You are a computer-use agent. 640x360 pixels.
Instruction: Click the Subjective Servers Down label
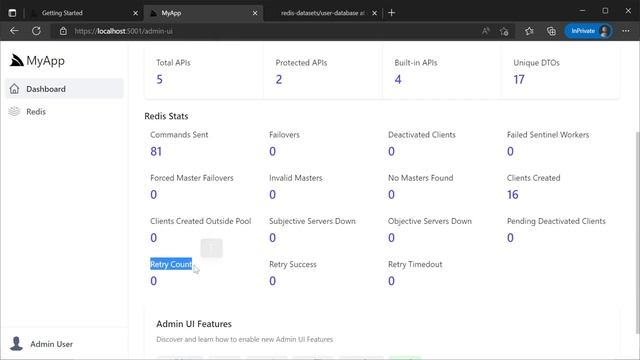tap(312, 221)
